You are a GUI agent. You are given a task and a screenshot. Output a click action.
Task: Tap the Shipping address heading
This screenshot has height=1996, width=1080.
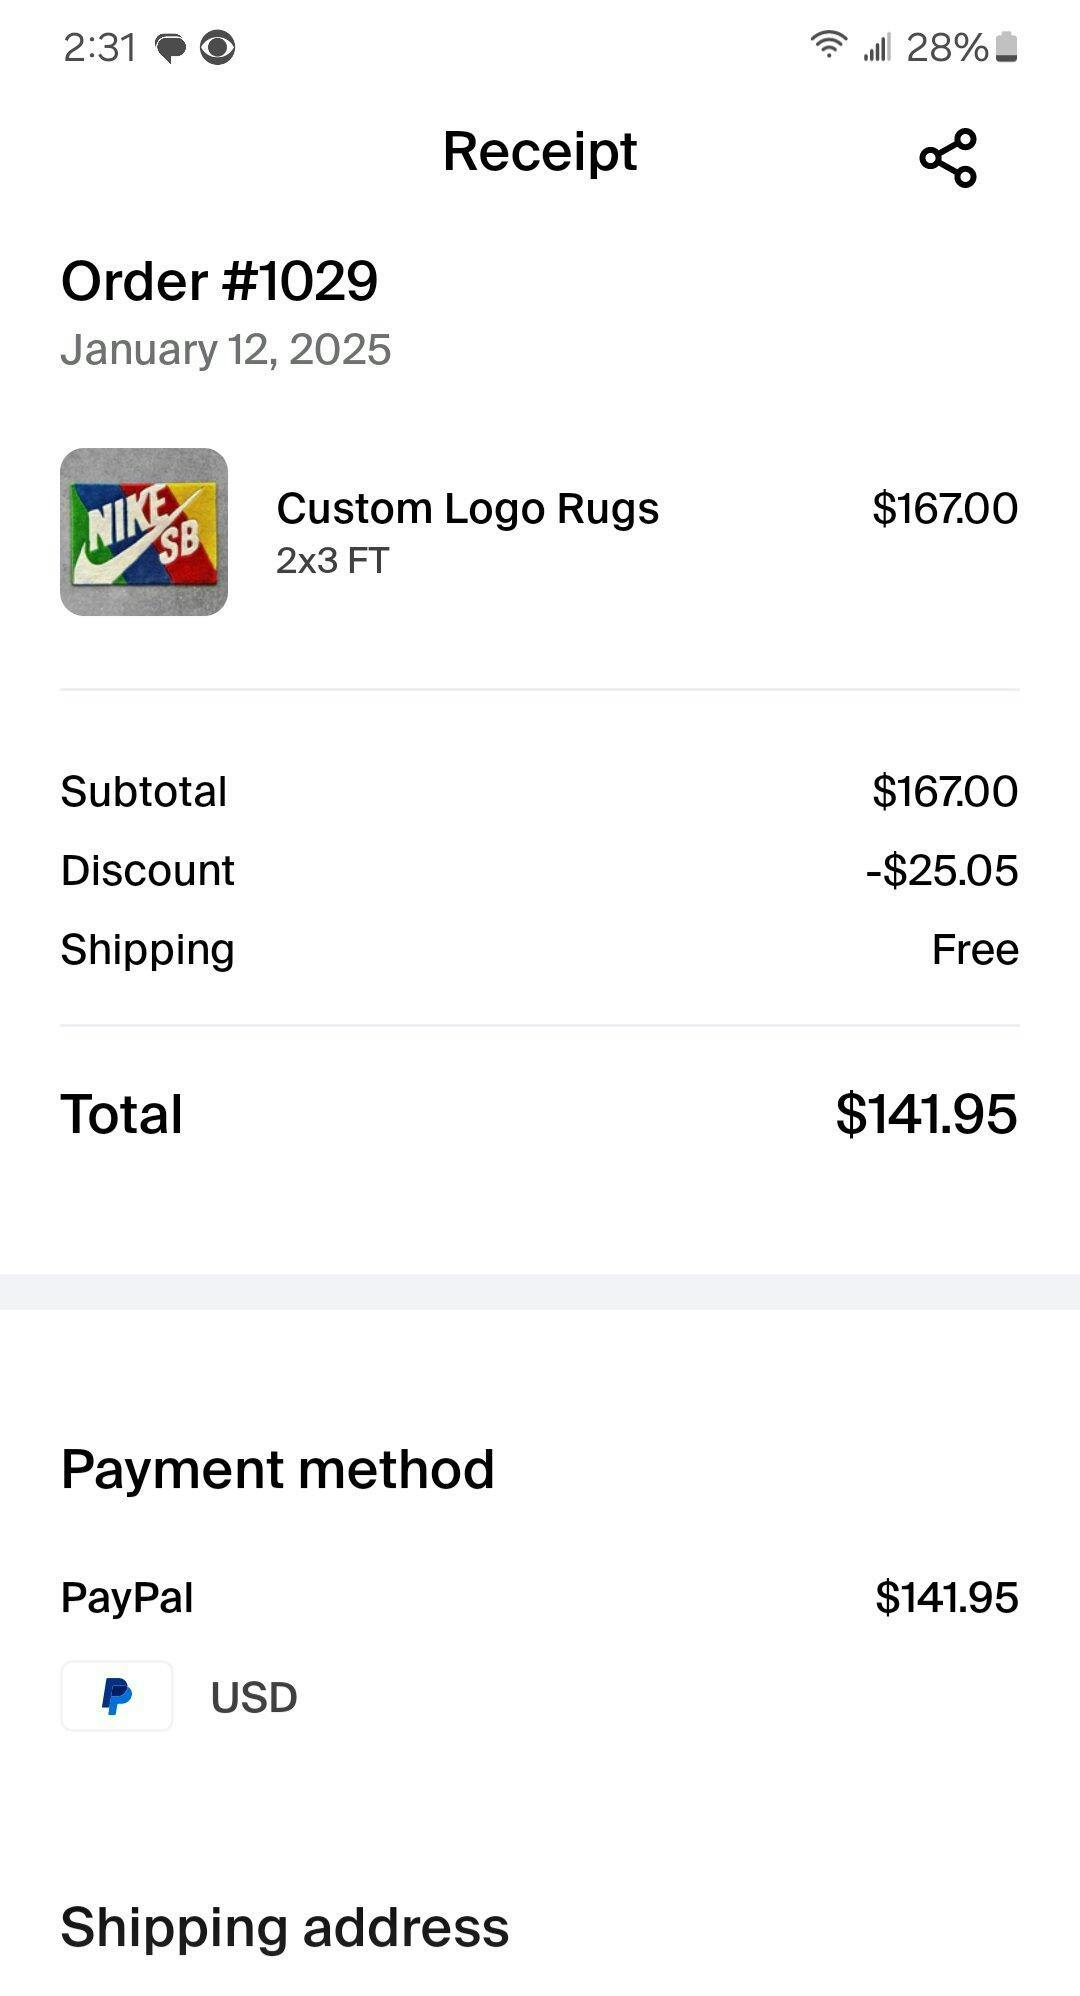coord(284,1927)
